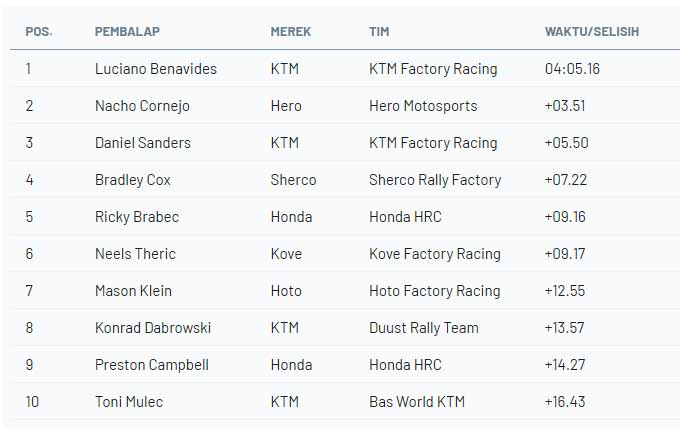Select Daniel Sanders in the table
Viewport: 680px width, 438px height.
pyautogui.click(x=143, y=143)
